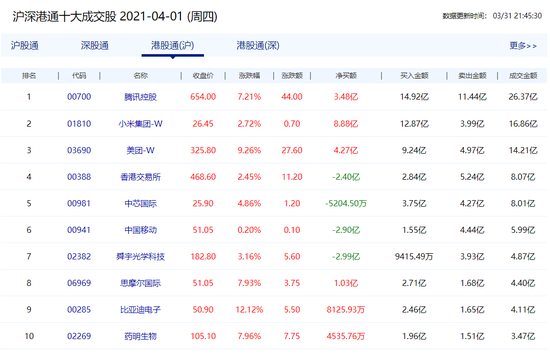This screenshot has width=550, height=360.
Task: Open 中国移动 stock link
Action: (x=140, y=230)
